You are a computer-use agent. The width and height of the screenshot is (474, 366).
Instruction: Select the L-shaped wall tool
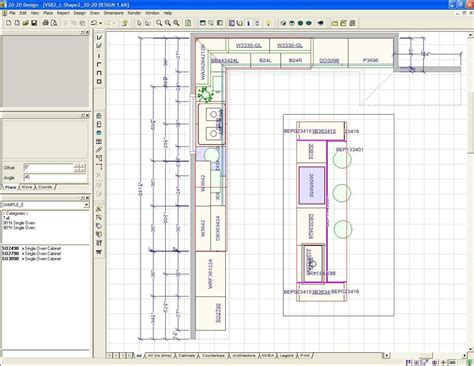click(x=99, y=64)
